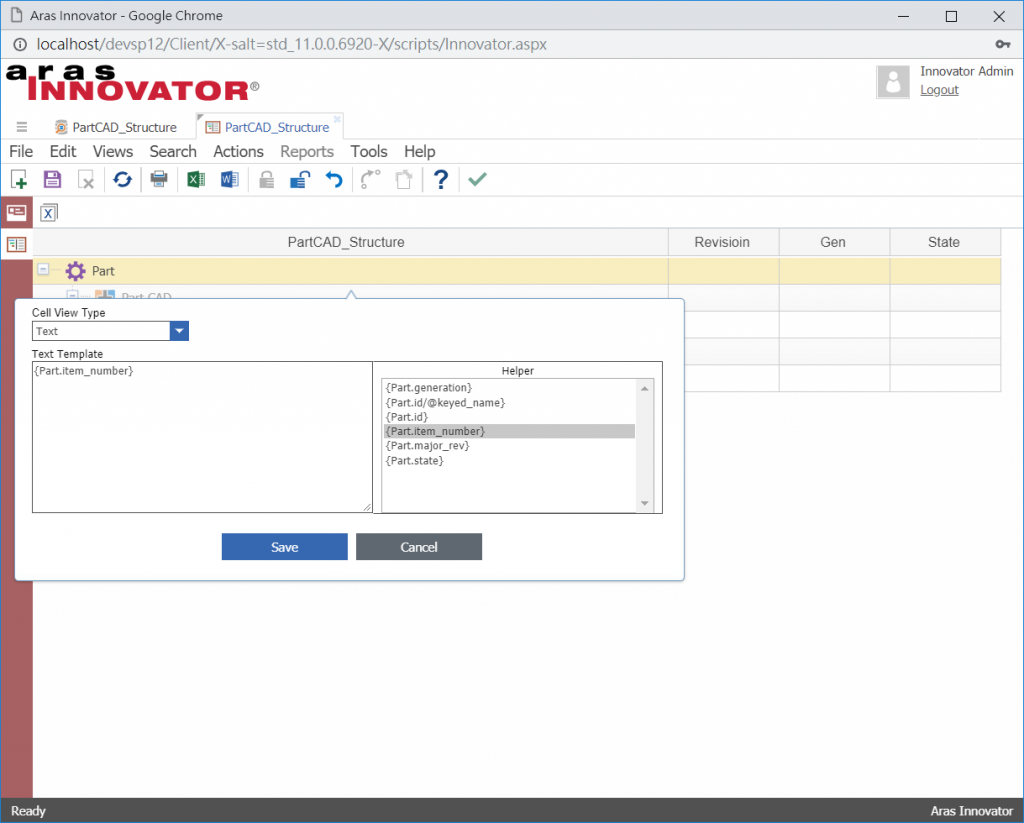Image resolution: width=1024 pixels, height=823 pixels.
Task: Click the boxed X icon below the toolbar
Action: click(48, 213)
